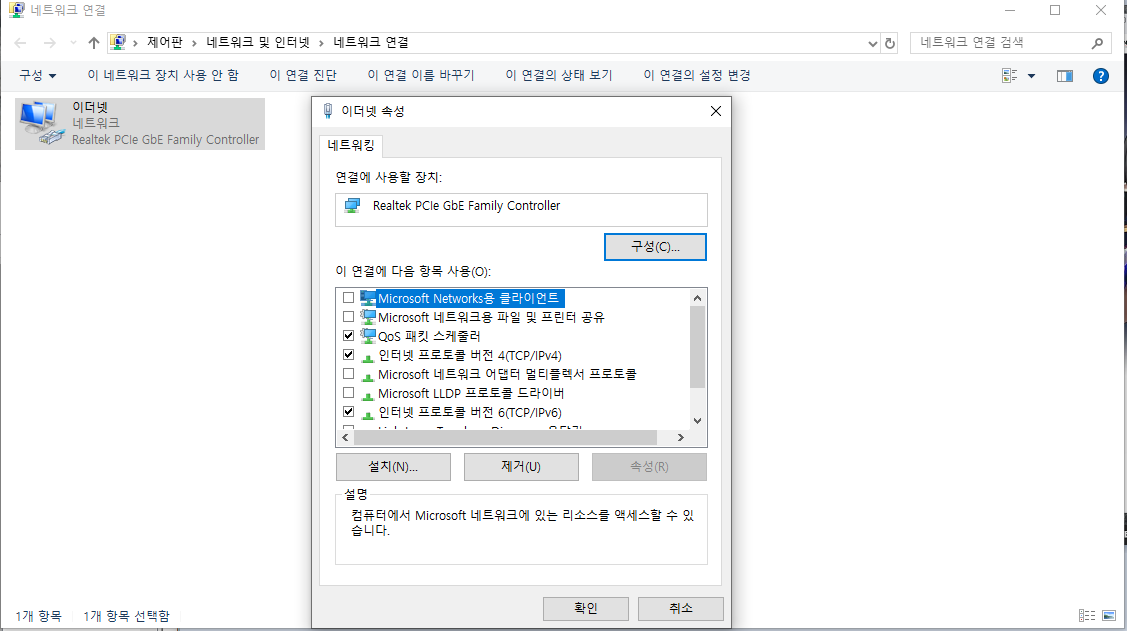Select 제어판 in the breadcrumb path
Screen dimensions: 1127x631
[x=165, y=42]
